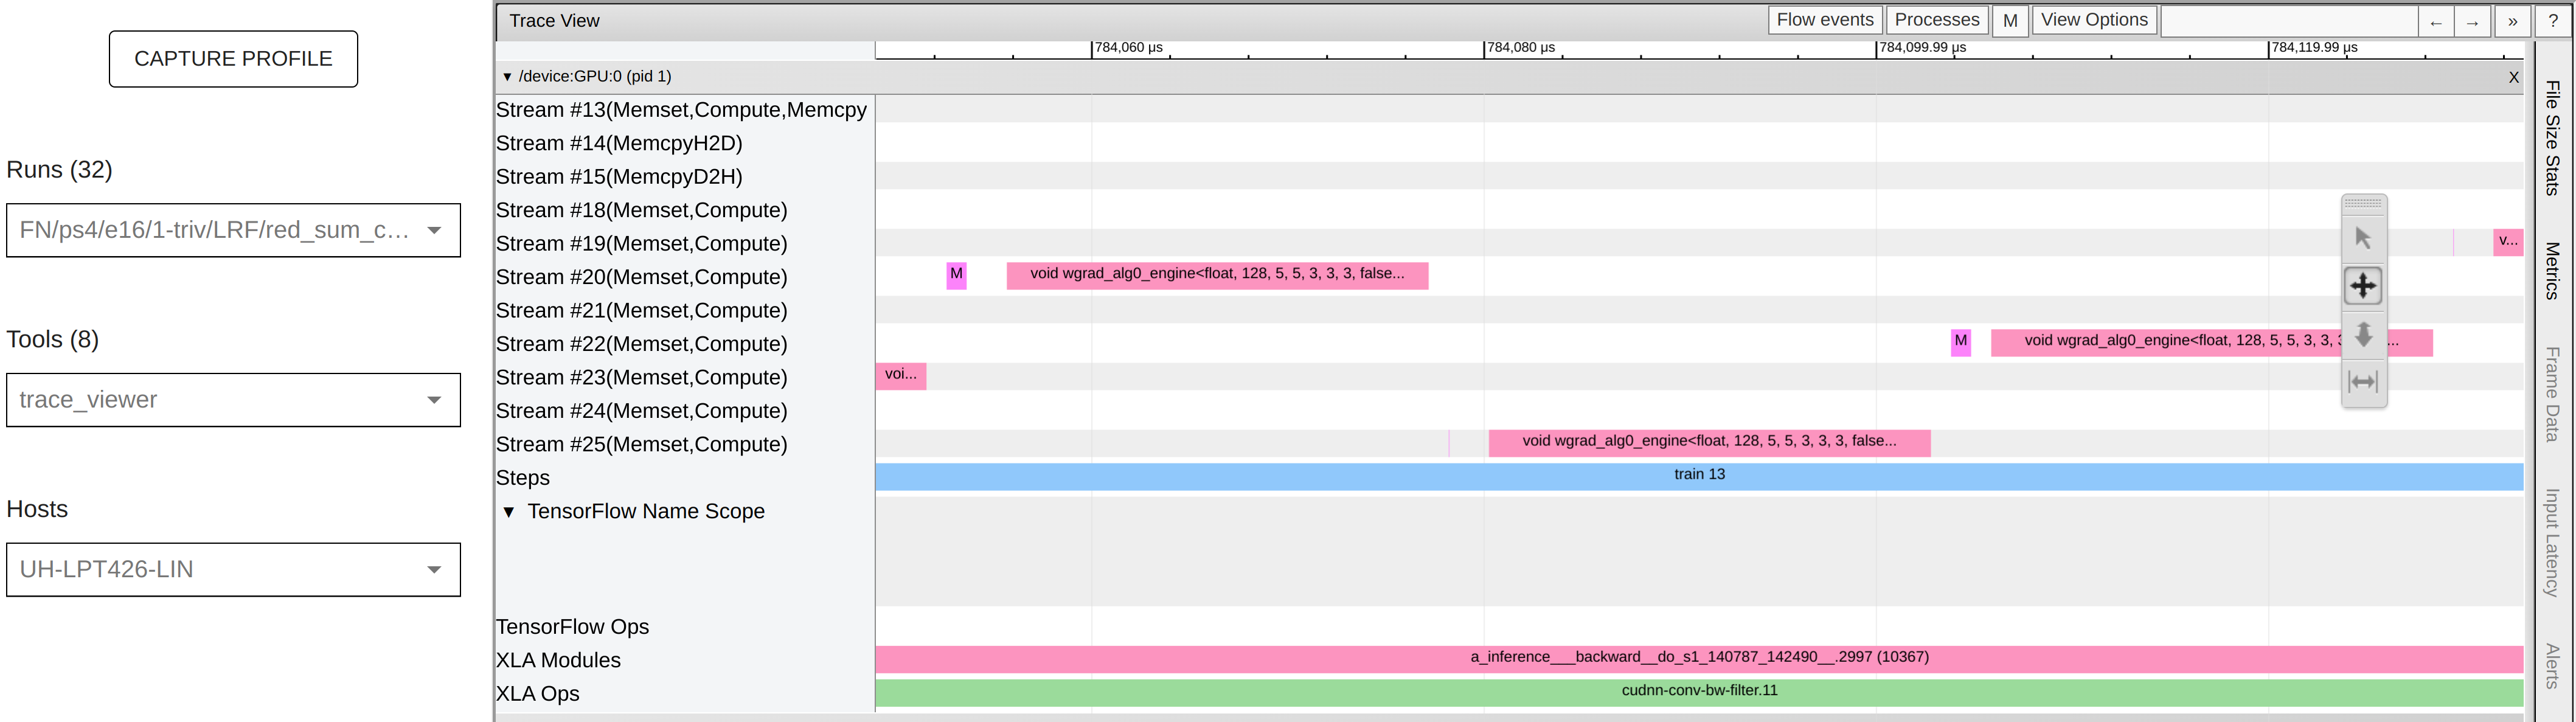The image size is (2576, 722).
Task: Open the Alerts side tab
Action: [x=2553, y=666]
